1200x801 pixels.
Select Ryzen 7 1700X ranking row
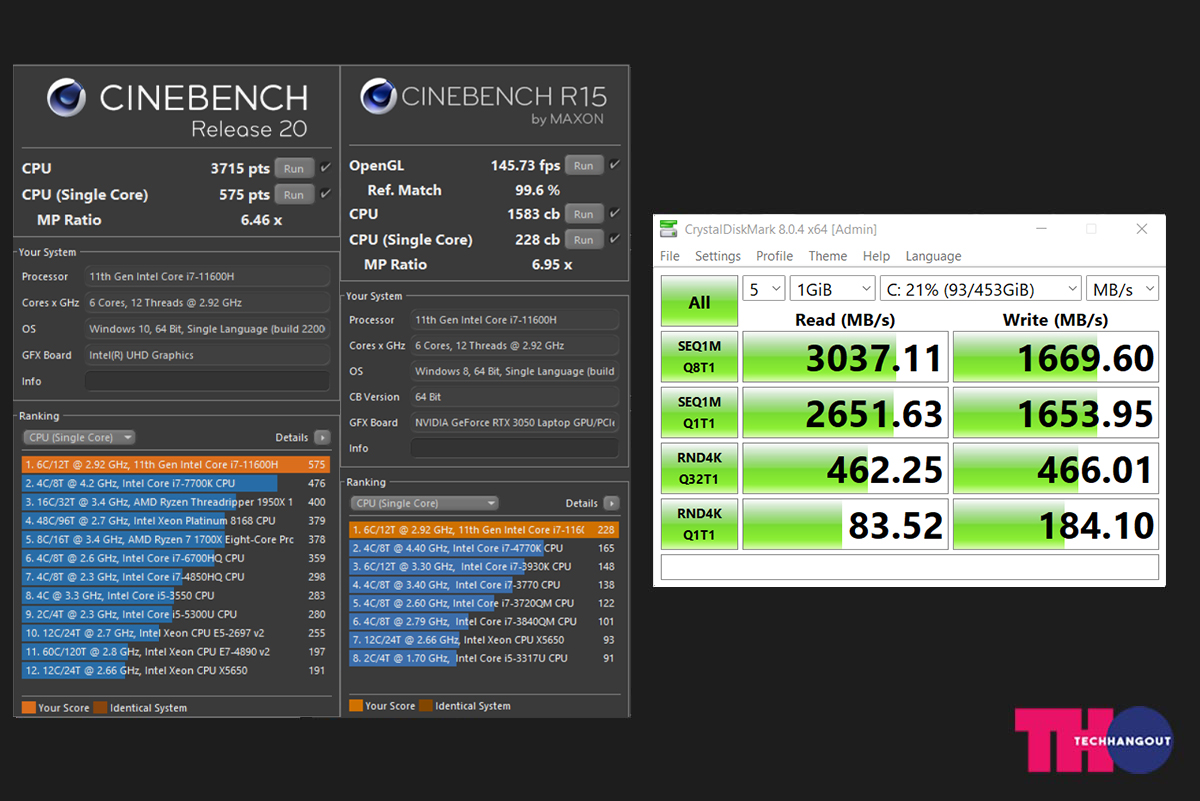point(175,539)
